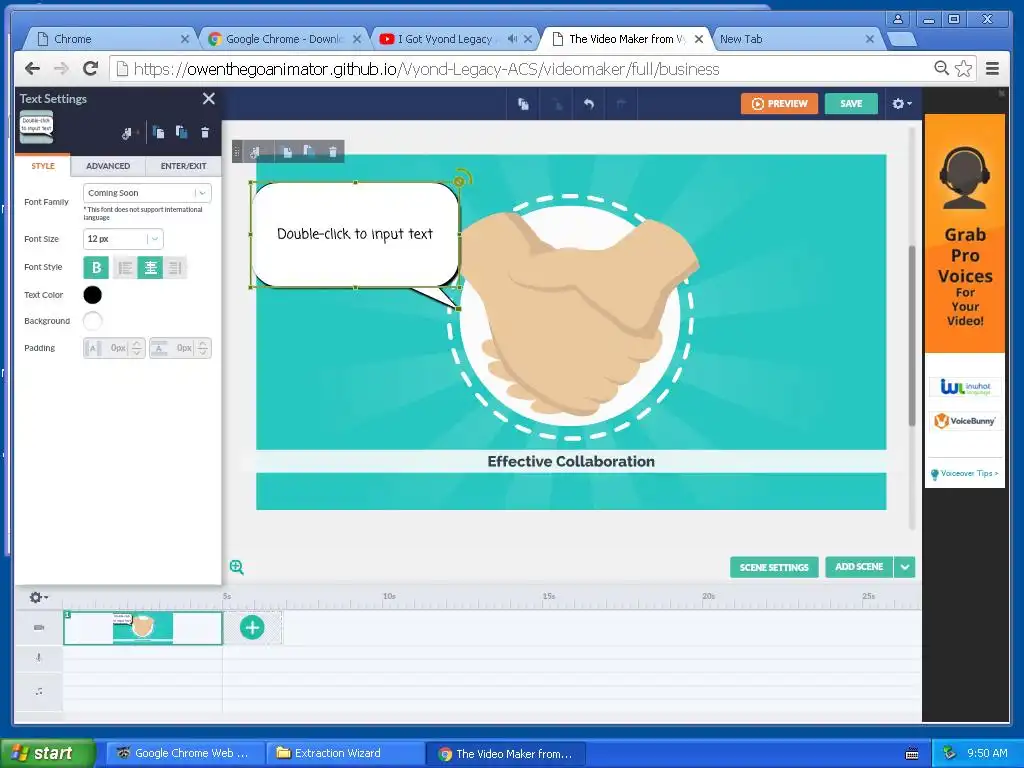Open the Font Family dropdown showing Coming Soon
Viewport: 1024px width, 768px height.
147,193
